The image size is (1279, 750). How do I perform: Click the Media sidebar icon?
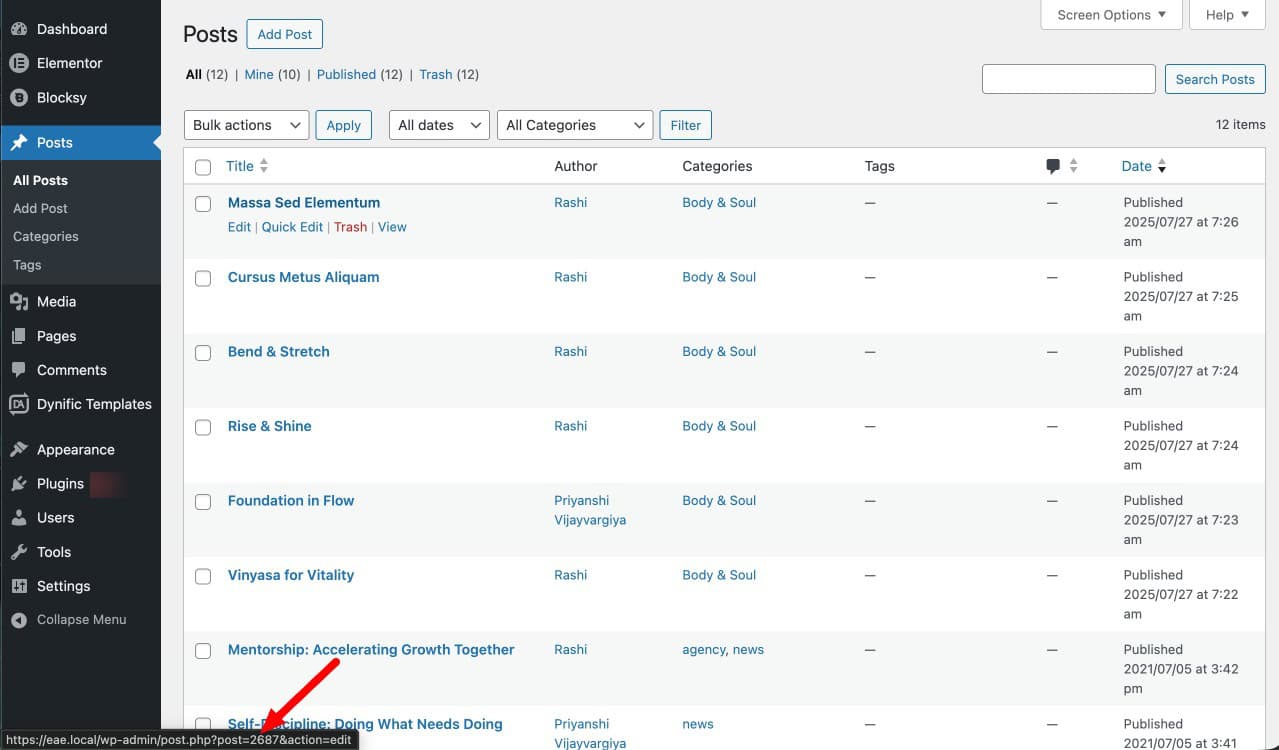[19, 302]
